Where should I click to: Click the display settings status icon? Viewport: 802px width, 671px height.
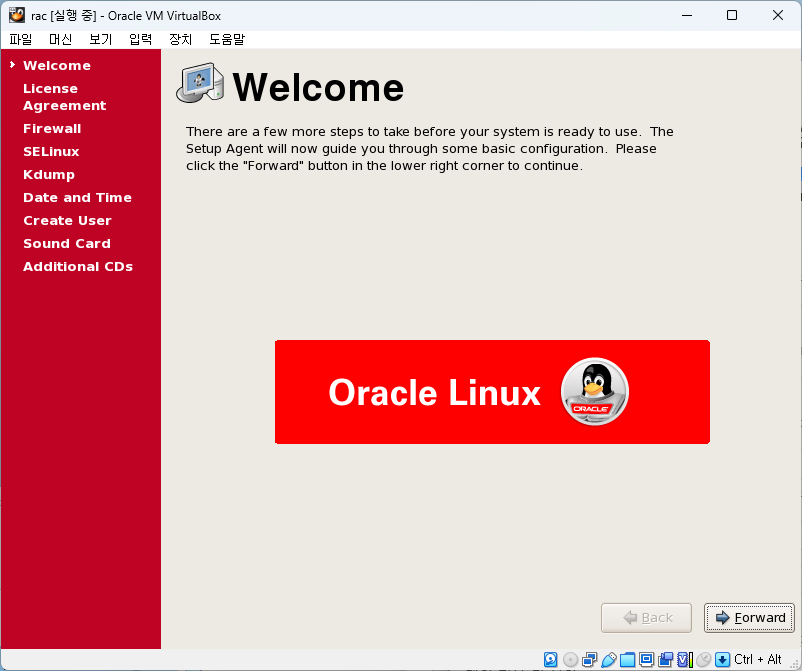point(647,660)
